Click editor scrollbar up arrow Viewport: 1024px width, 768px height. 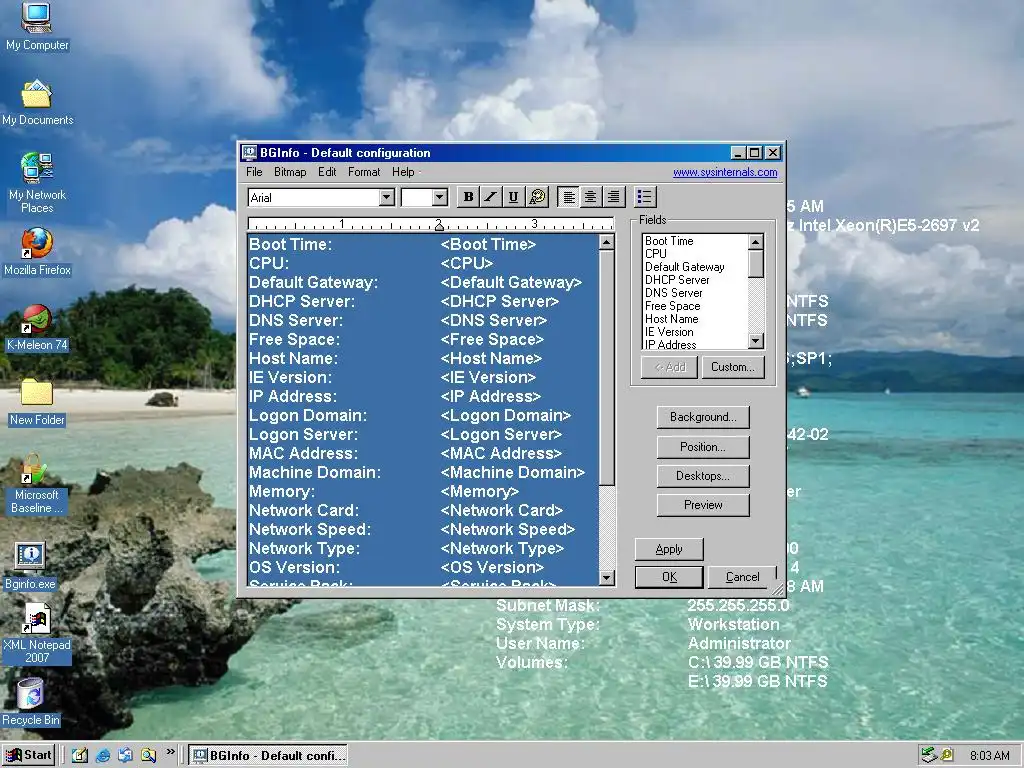(x=607, y=242)
